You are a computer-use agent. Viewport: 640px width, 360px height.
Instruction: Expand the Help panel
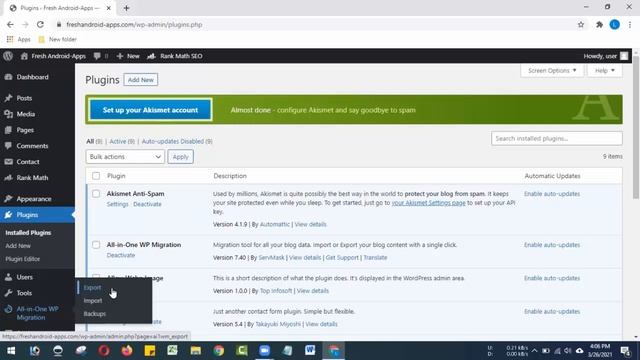click(x=604, y=71)
